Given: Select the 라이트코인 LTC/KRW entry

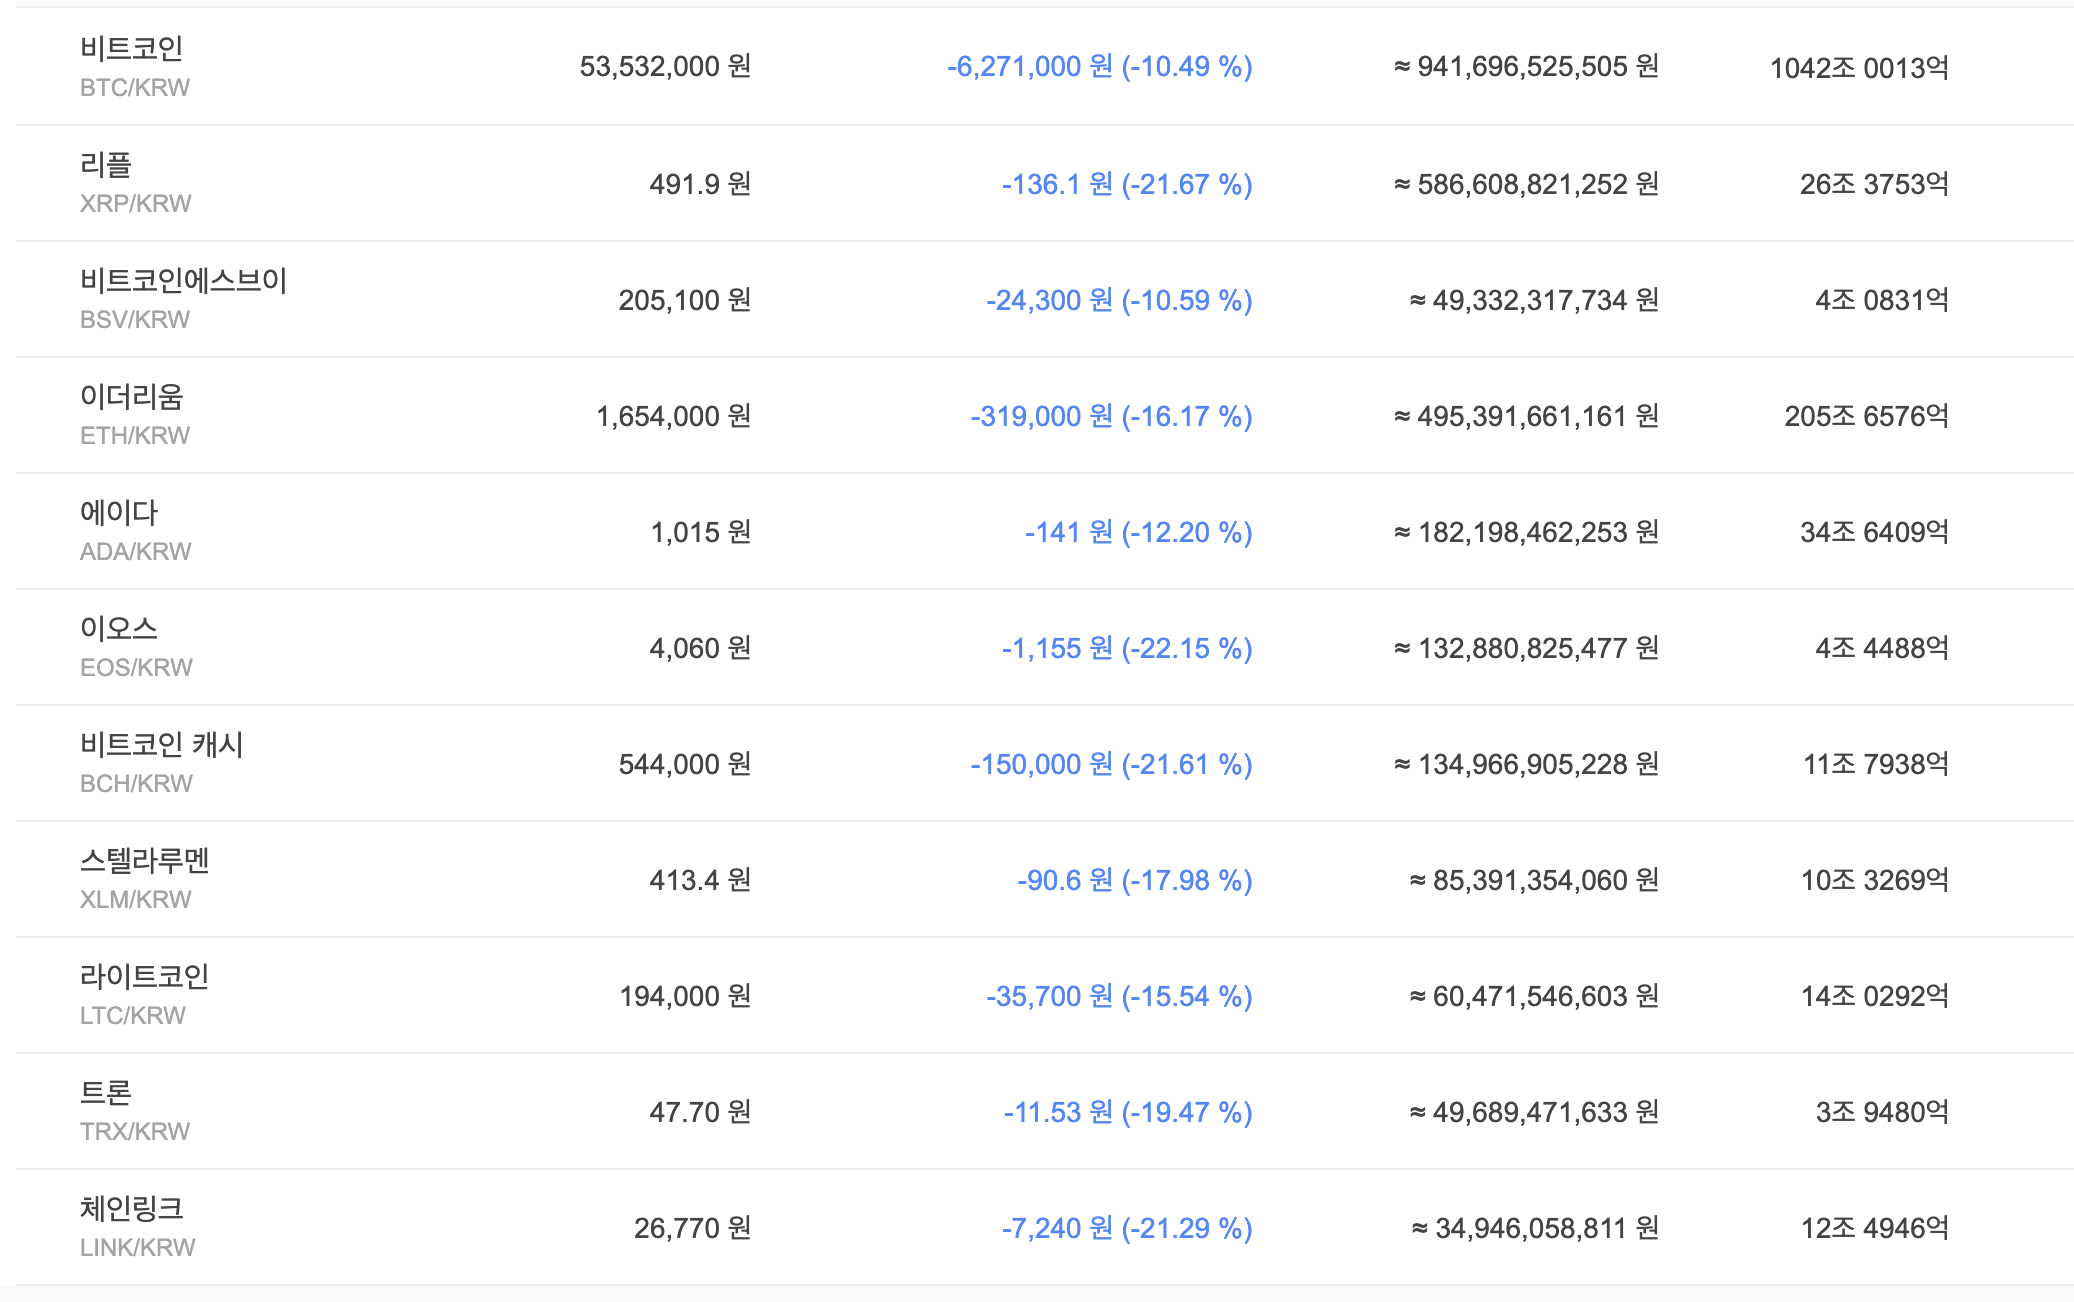Looking at the screenshot, I should tap(145, 977).
